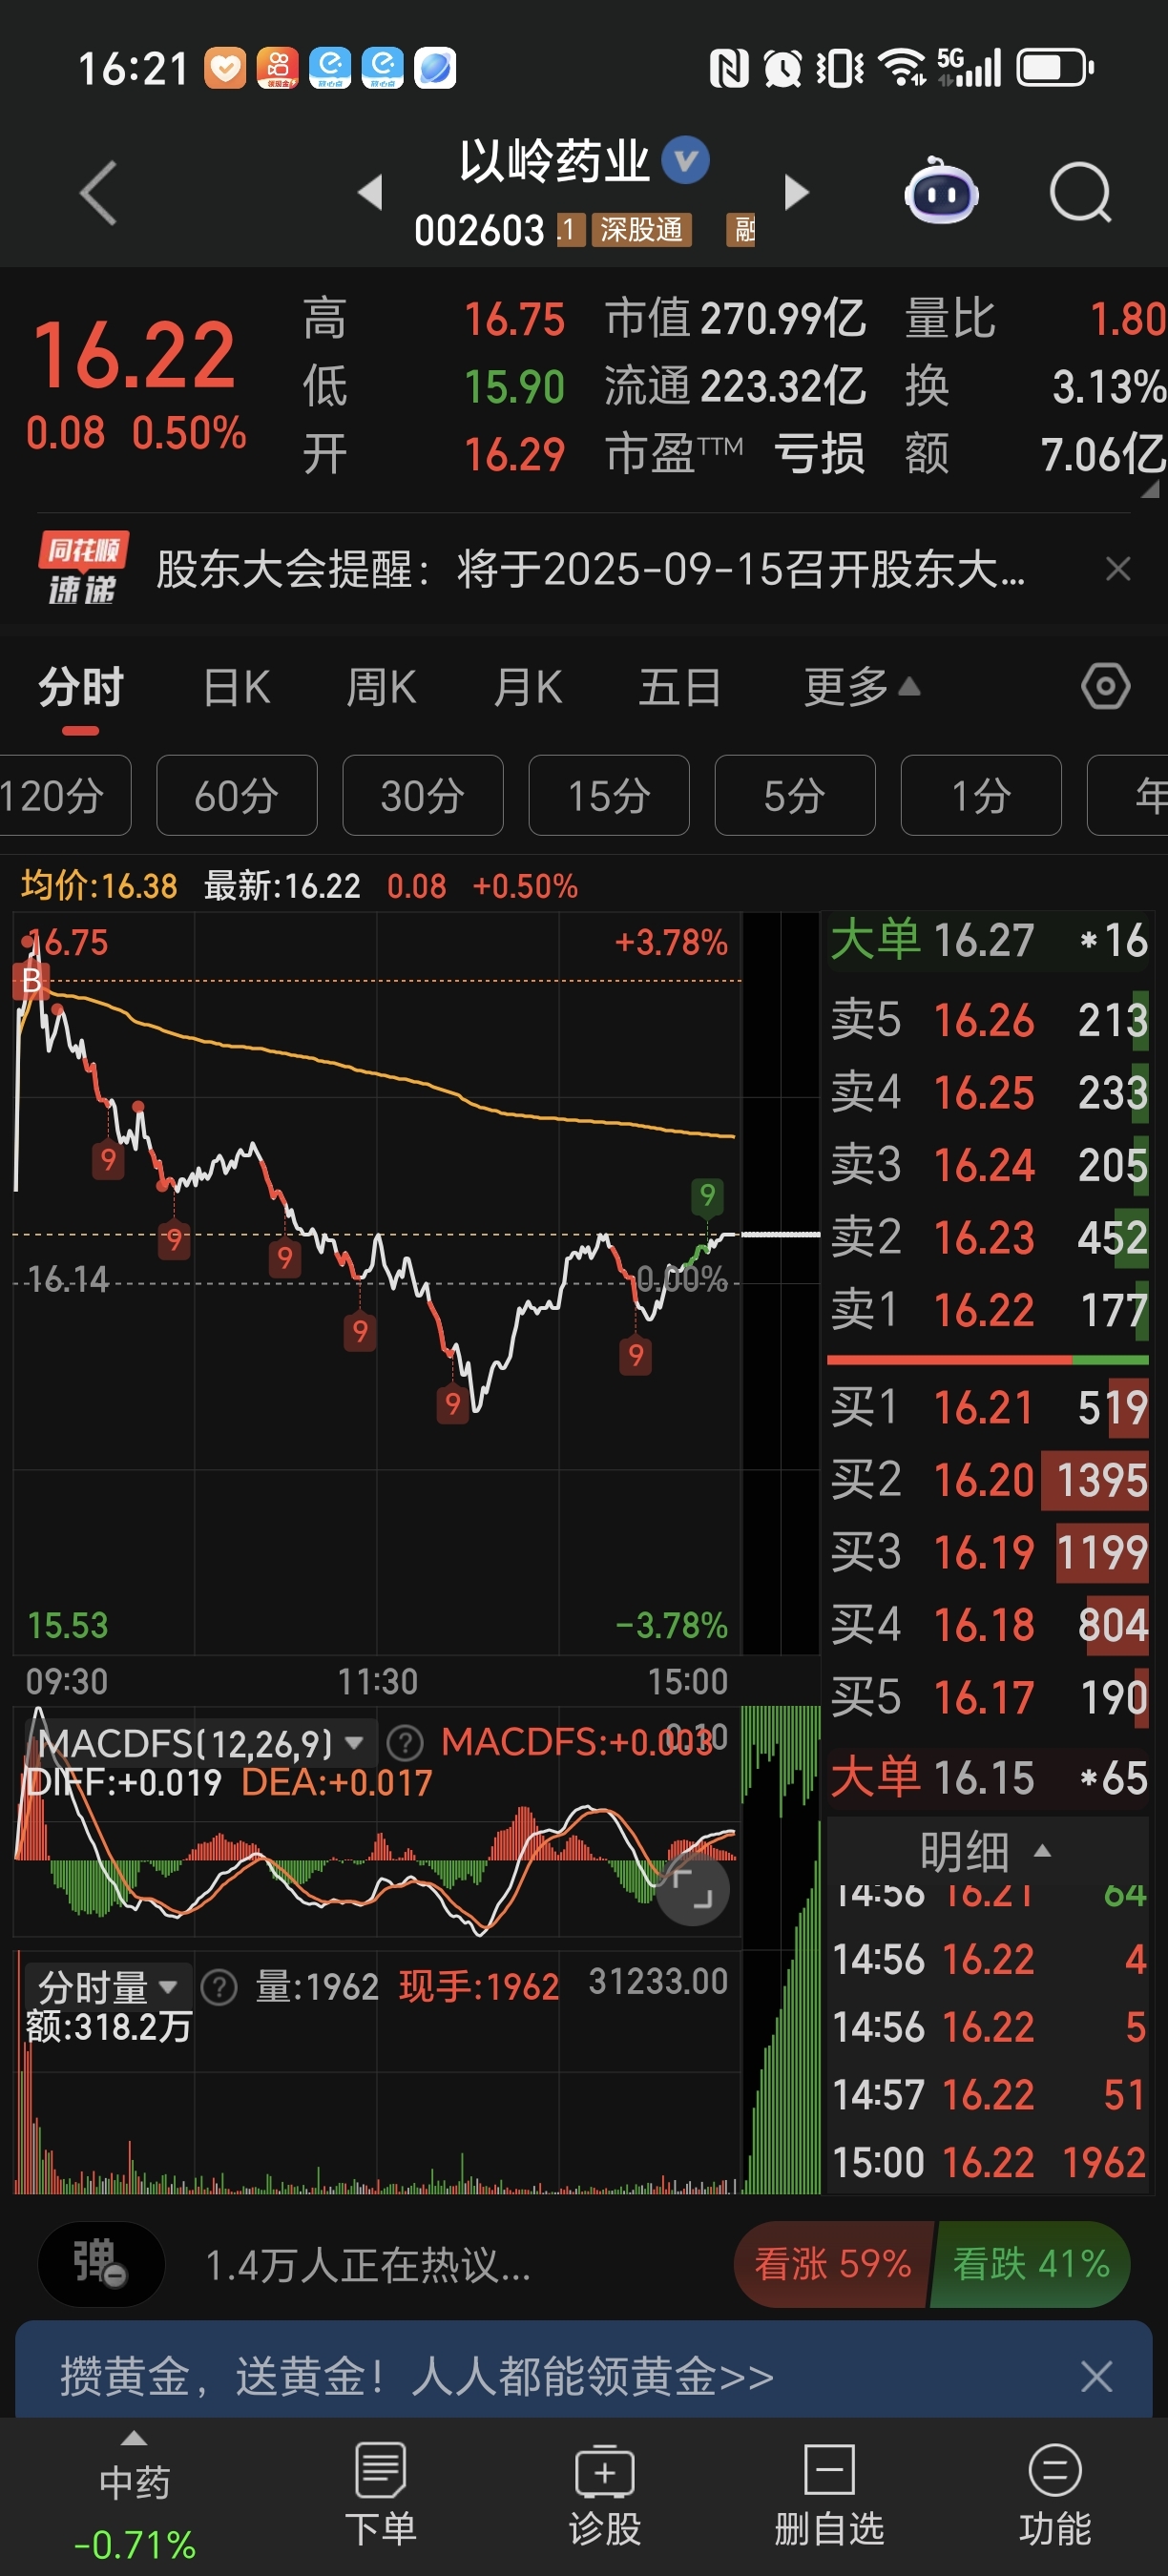Tap the 卖2 16.23 order row
The height and width of the screenshot is (2576, 1168).
(x=988, y=1238)
